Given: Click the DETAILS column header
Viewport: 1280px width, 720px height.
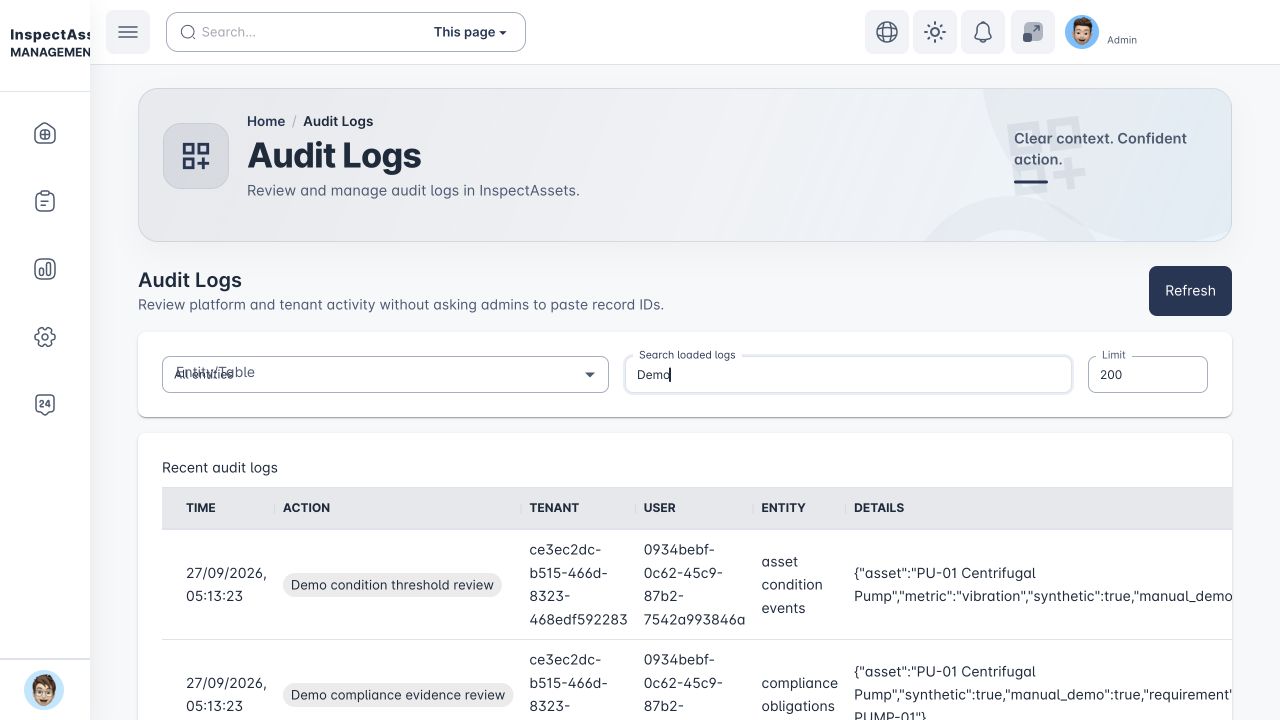Looking at the screenshot, I should [x=879, y=508].
